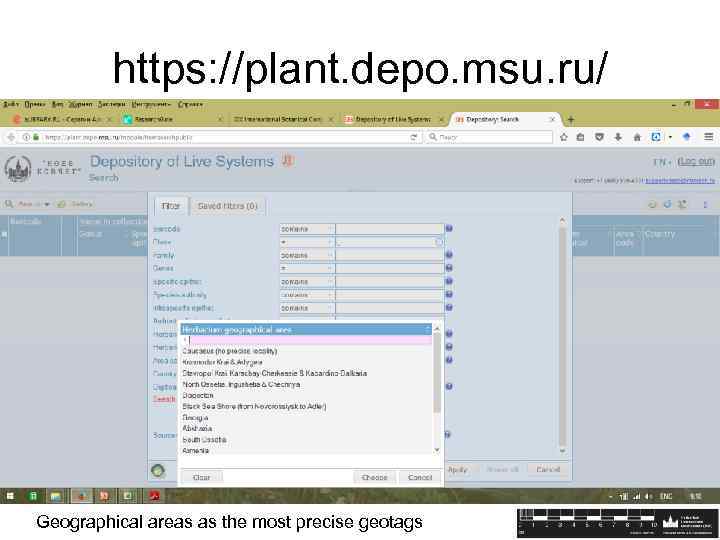
Task: Open the browser hamburger menu icon
Action: click(x=709, y=136)
